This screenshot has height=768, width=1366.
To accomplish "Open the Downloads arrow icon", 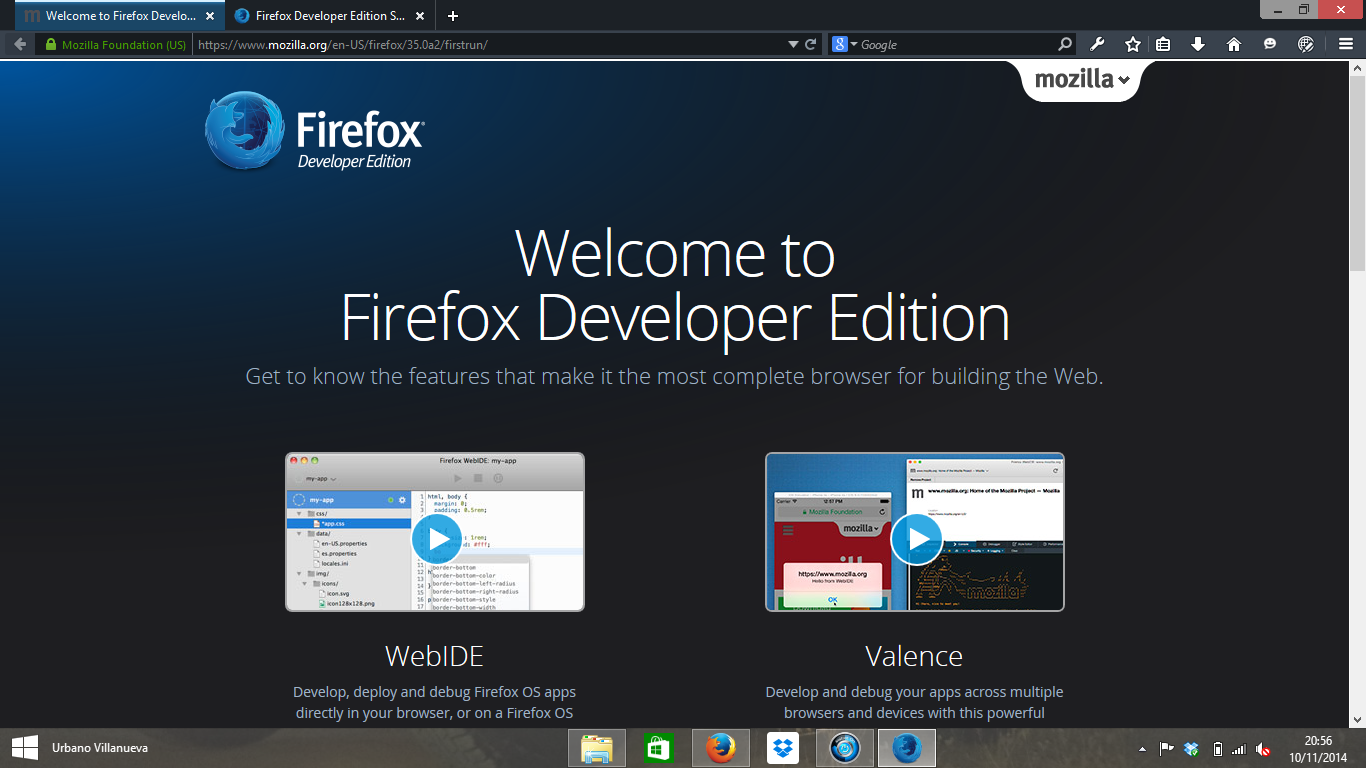I will click(x=1198, y=44).
